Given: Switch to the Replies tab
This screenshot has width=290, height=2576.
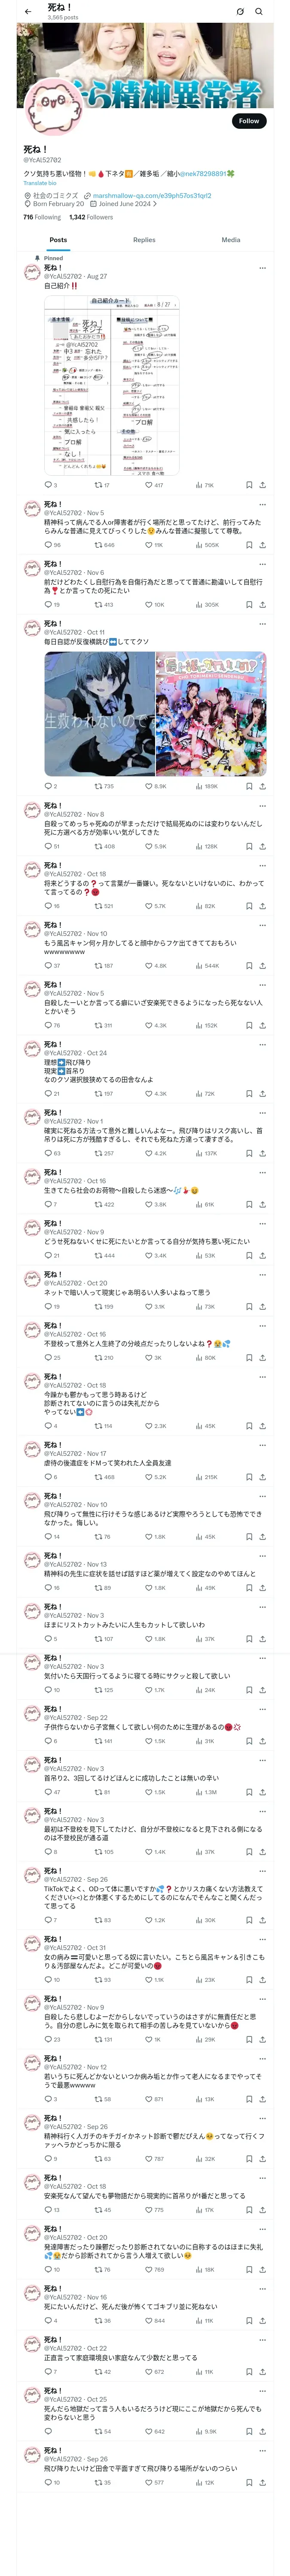Looking at the screenshot, I should pos(144,240).
